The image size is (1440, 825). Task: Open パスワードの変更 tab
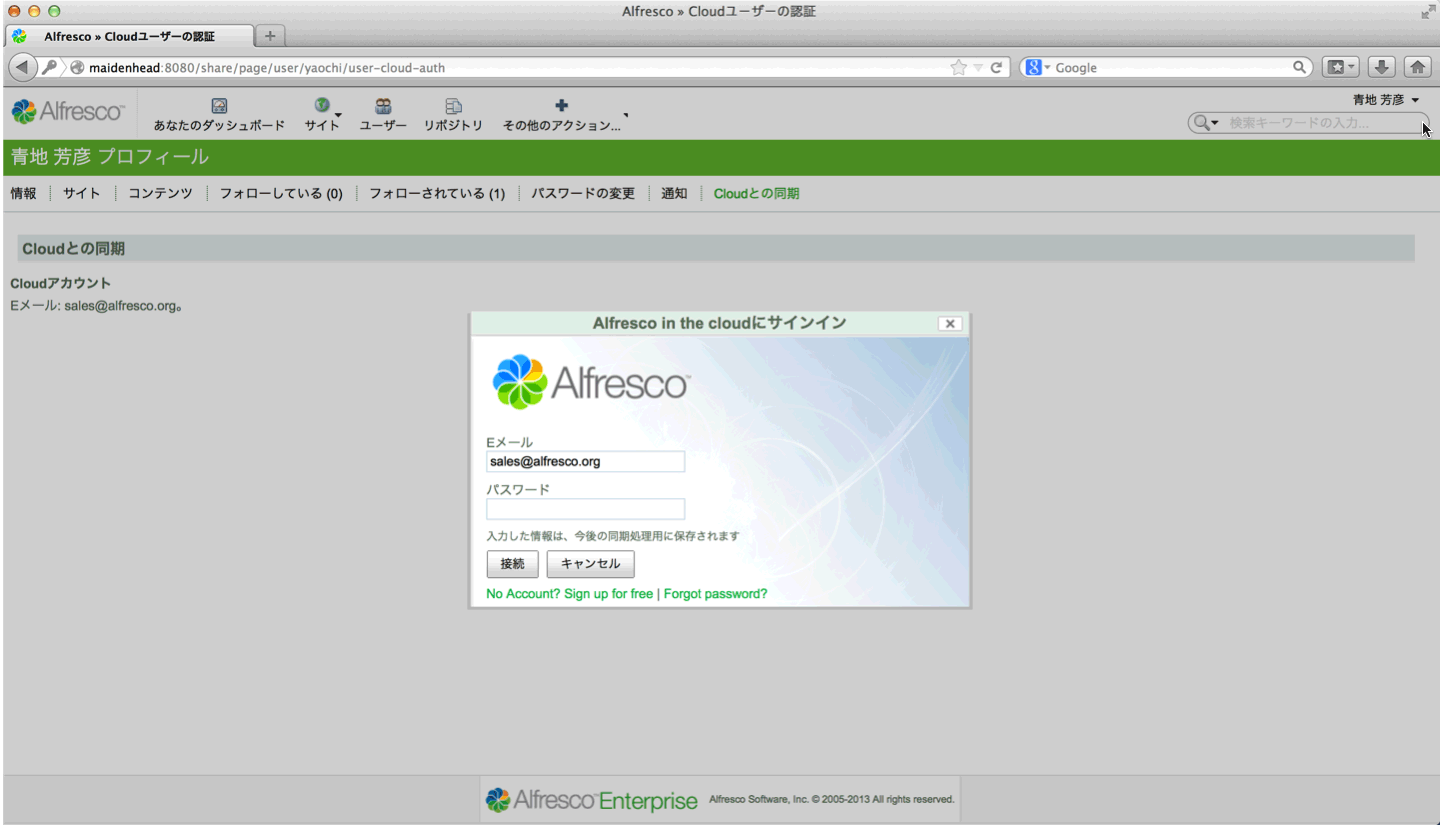point(583,193)
